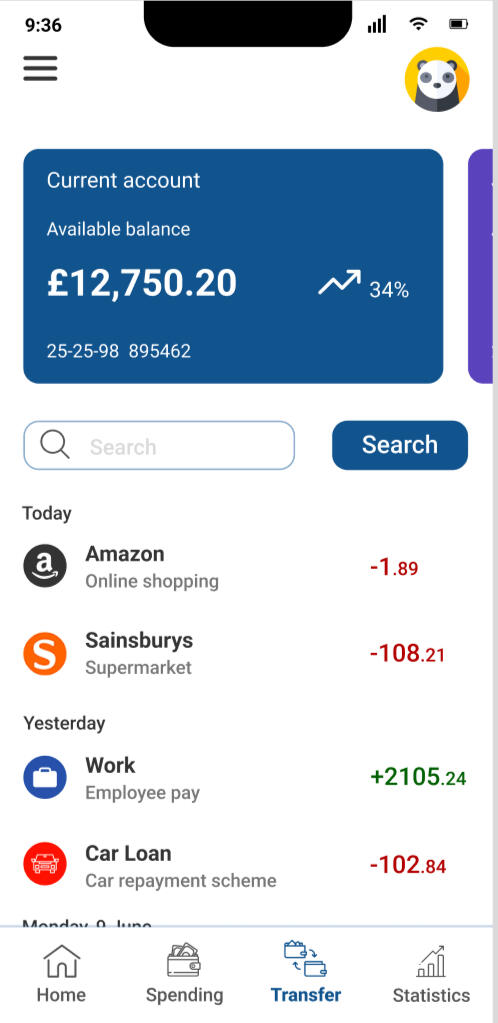This screenshot has height=1023, width=498.
Task: Open the hamburger menu
Action: point(40,68)
